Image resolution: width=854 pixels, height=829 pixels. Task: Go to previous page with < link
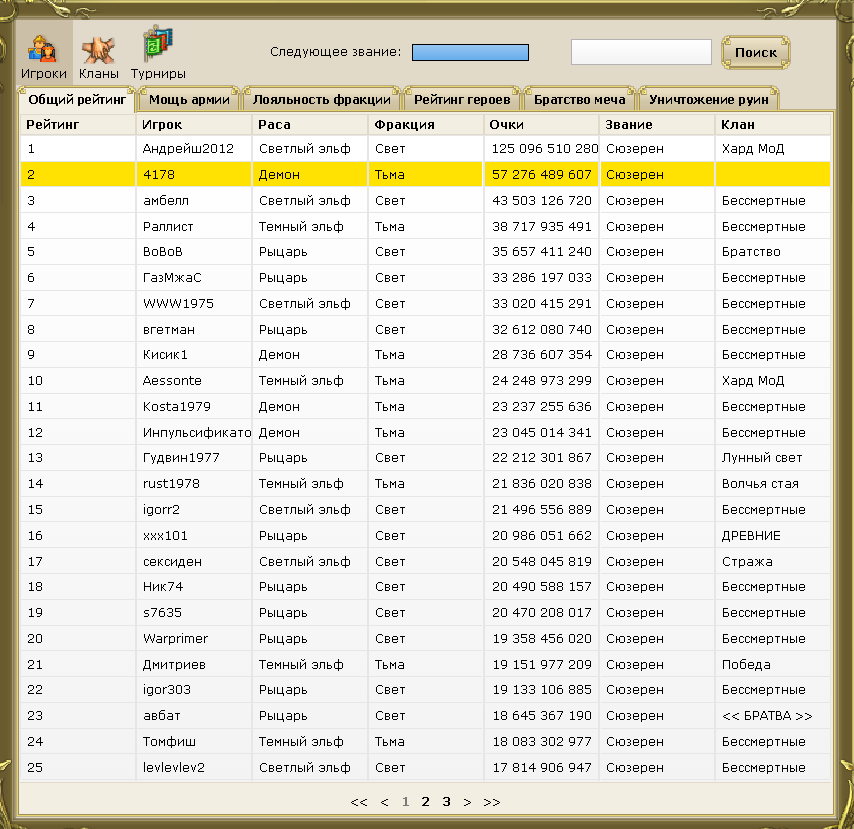[385, 802]
